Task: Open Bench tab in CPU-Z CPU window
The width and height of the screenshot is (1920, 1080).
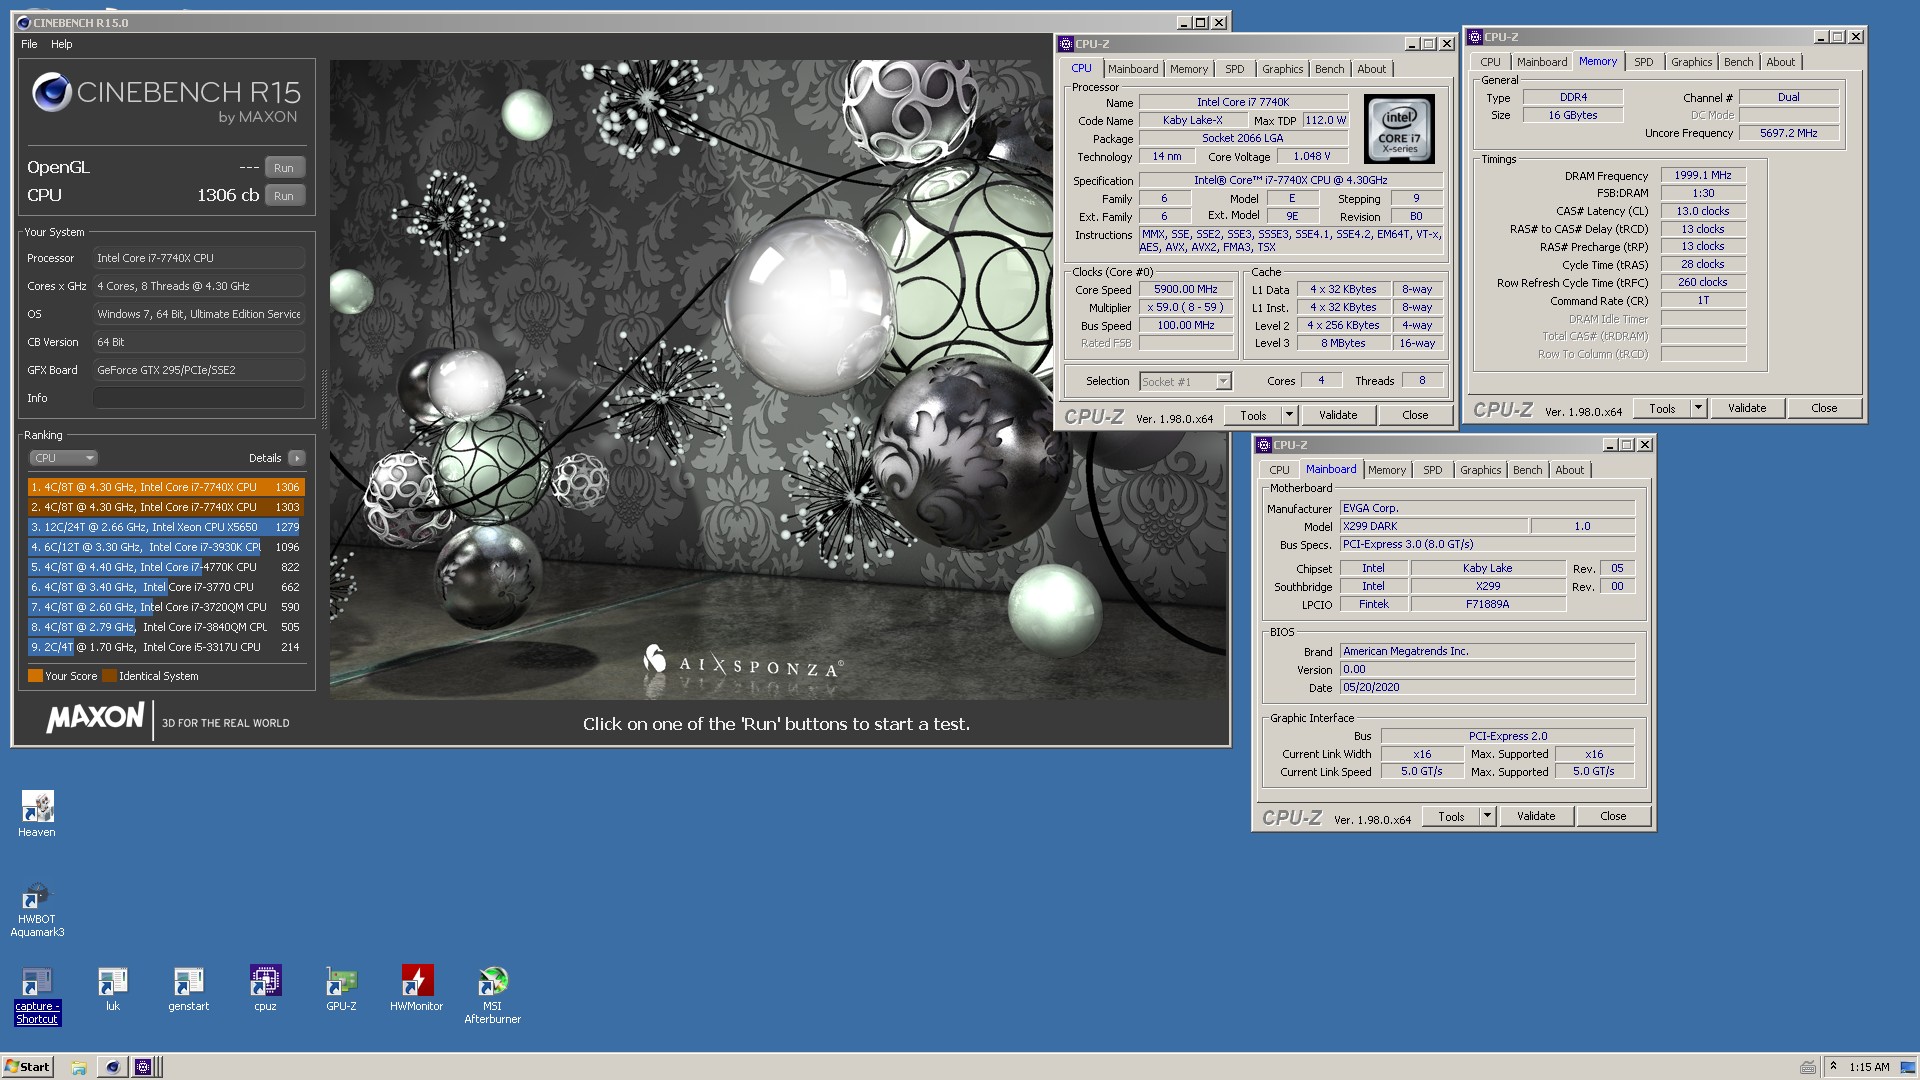Action: 1329,69
